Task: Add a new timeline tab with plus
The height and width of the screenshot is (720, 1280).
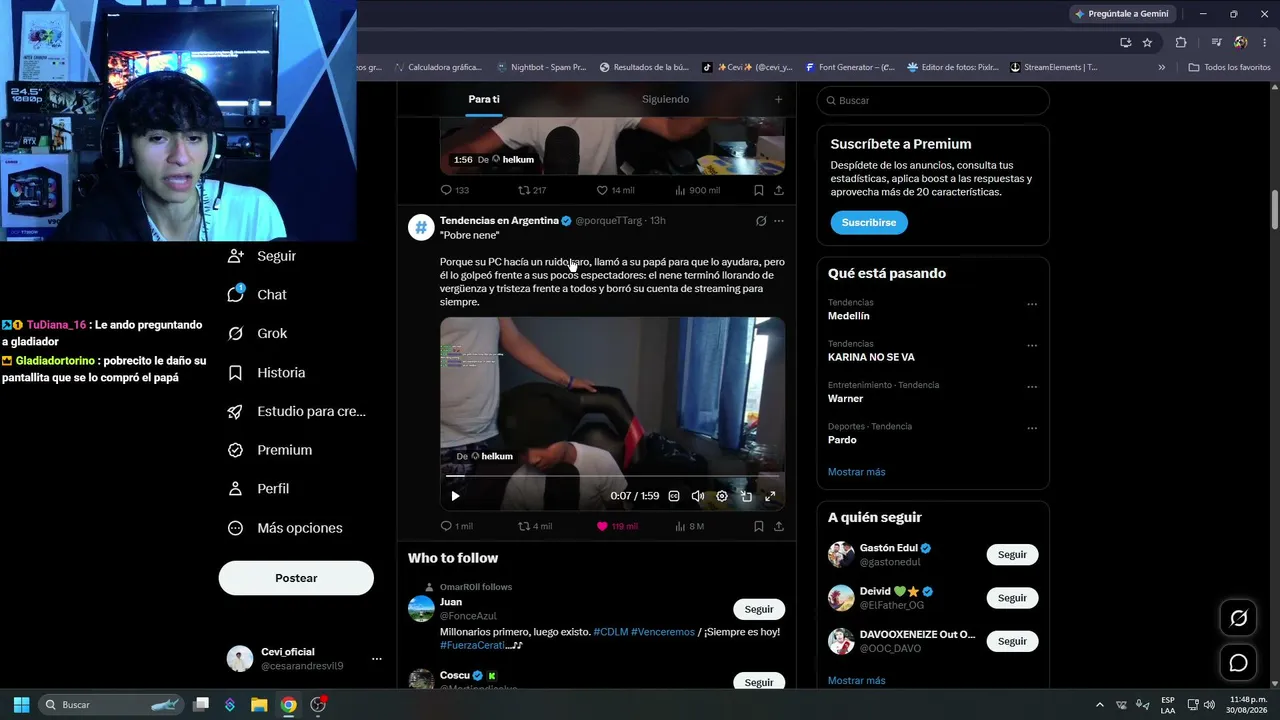Action: [778, 99]
